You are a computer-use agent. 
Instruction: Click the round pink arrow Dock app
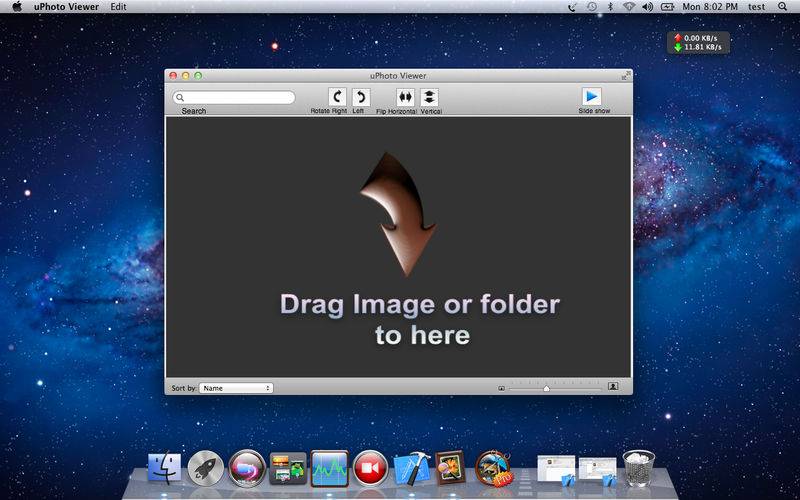pos(247,468)
